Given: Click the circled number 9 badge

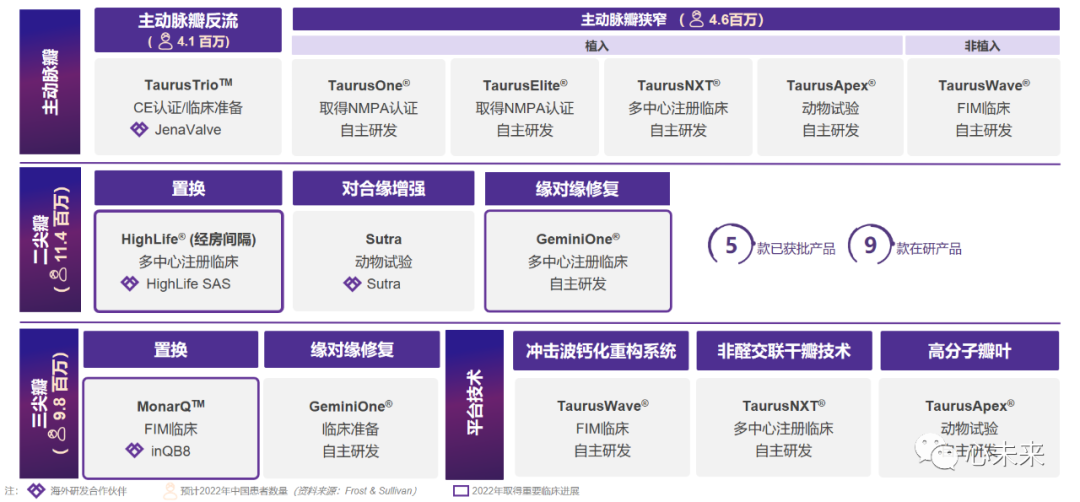Looking at the screenshot, I should coord(870,247).
